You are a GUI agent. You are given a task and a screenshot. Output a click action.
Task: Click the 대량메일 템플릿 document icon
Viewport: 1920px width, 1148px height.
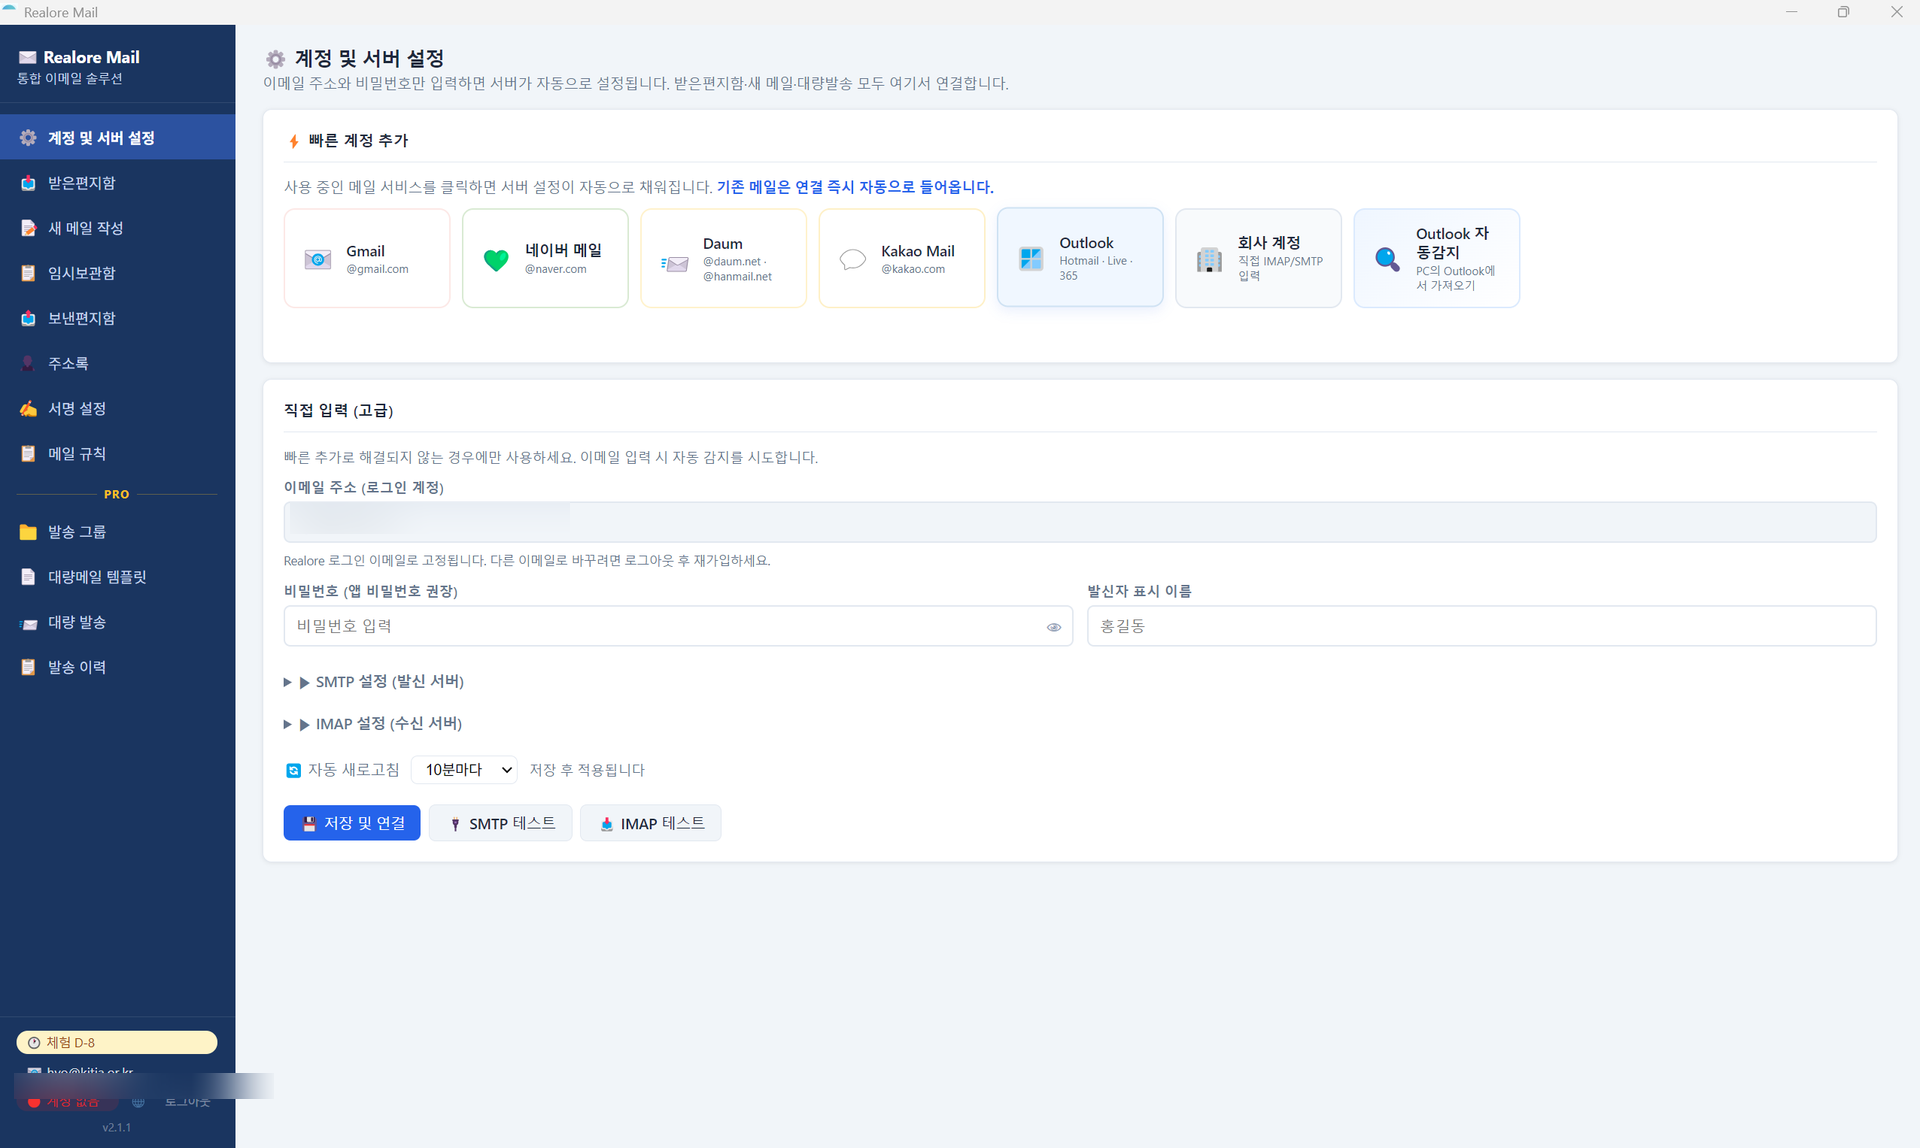coord(28,577)
